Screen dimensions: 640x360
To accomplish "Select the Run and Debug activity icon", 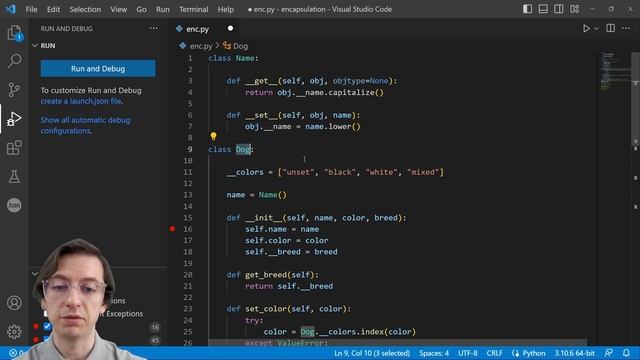I will [14, 119].
